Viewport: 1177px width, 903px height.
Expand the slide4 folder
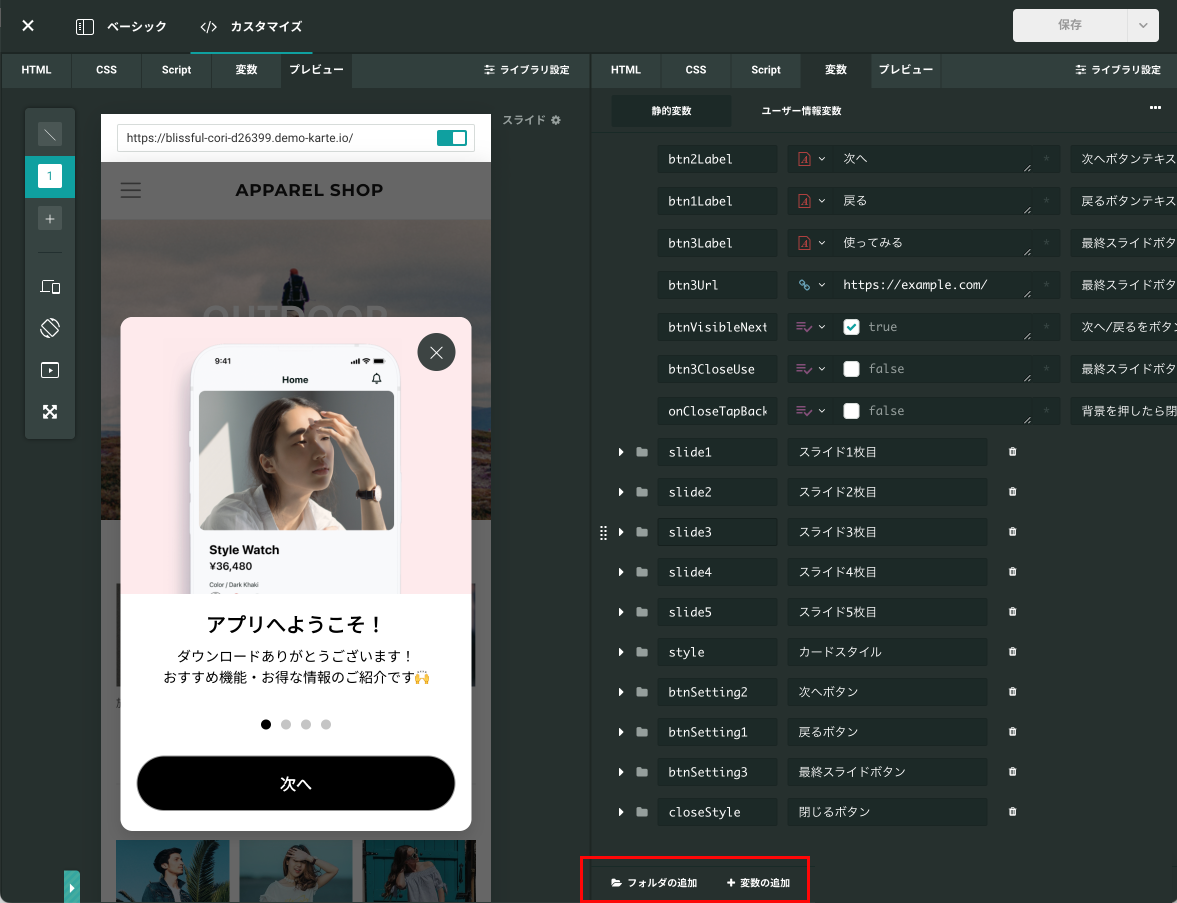pyautogui.click(x=621, y=572)
